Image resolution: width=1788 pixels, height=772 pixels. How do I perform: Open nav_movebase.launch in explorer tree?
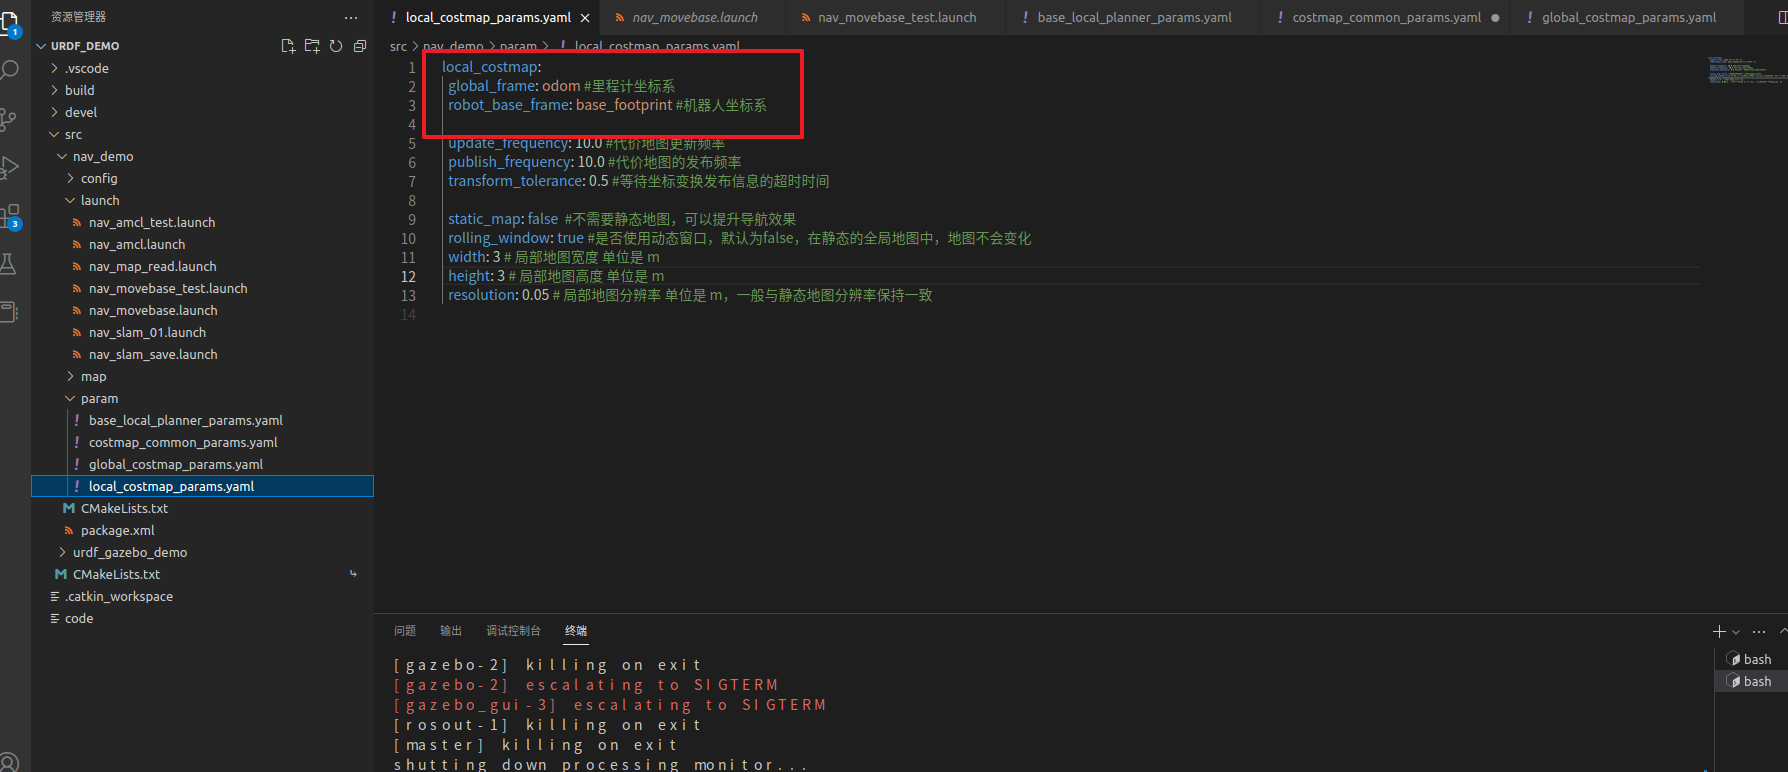tap(153, 310)
